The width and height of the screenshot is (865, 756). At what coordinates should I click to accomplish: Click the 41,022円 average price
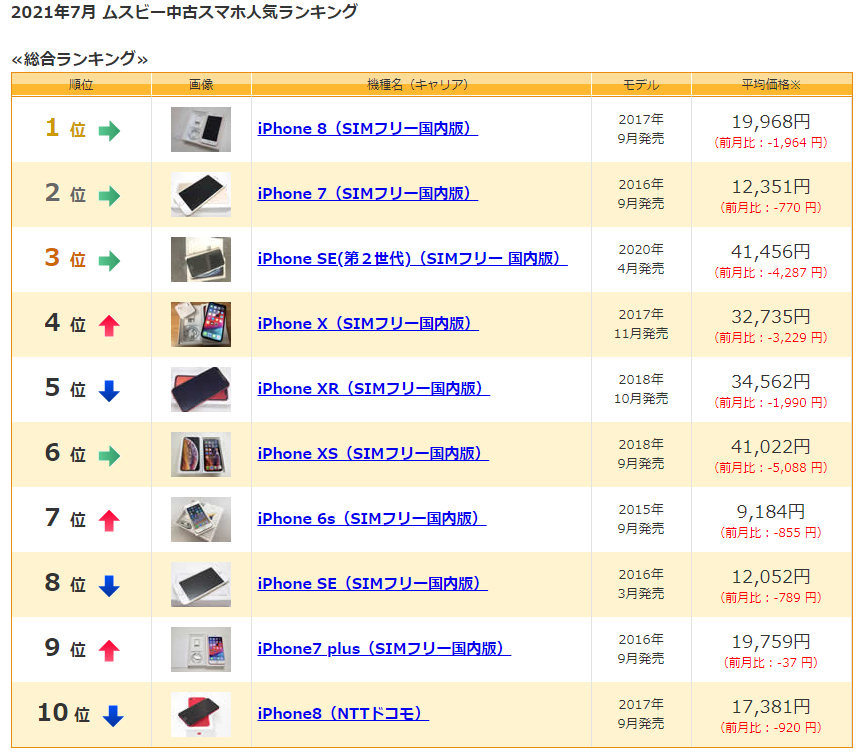tap(771, 446)
